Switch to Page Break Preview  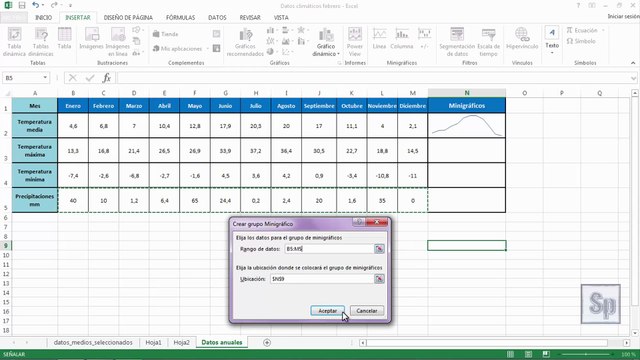click(x=546, y=354)
